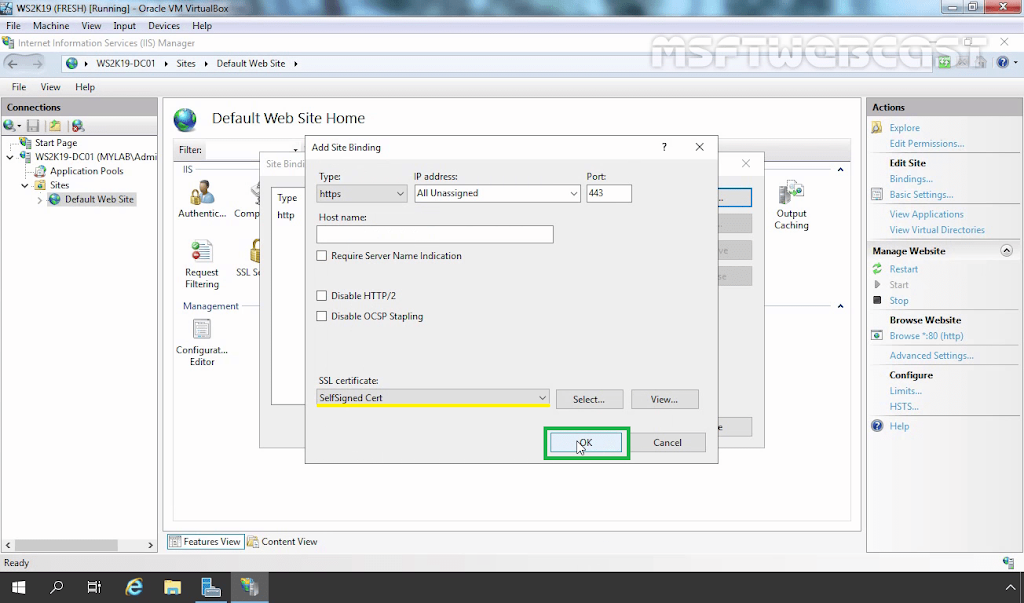Screen dimensions: 1024x603
Task: Expand the Default Web Site tree node
Action: point(40,200)
